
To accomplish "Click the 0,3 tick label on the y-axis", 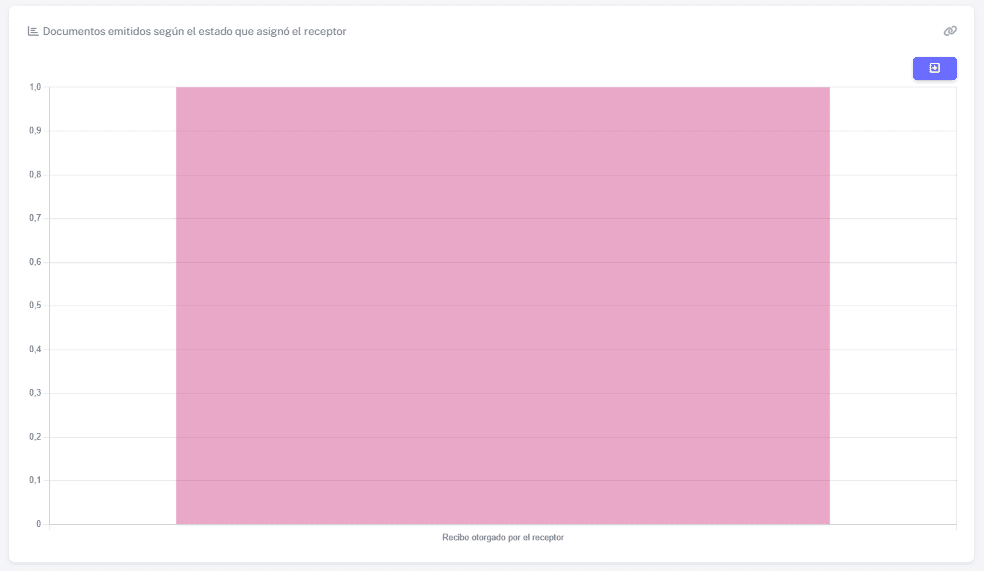I will pos(35,393).
